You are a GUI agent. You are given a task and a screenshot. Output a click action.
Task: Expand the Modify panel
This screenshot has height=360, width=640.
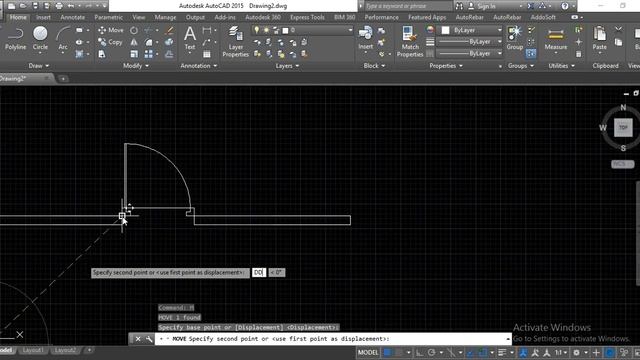pyautogui.click(x=136, y=66)
